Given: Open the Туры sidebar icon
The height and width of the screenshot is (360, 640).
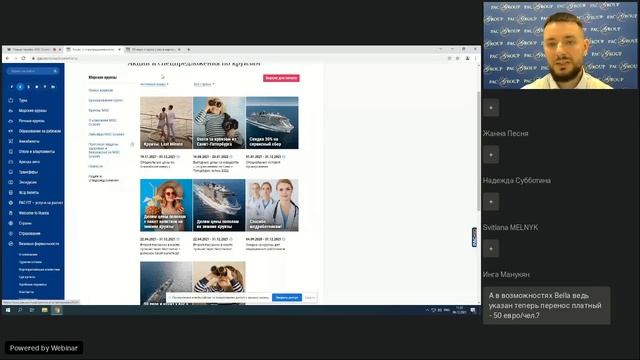Looking at the screenshot, I should [11, 100].
